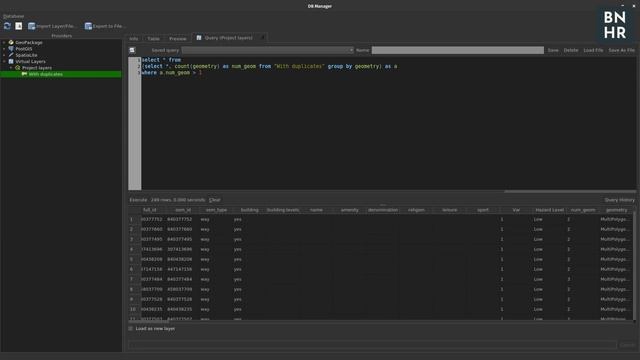
Task: Click the Refresh toolbar icon
Action: click(7, 26)
